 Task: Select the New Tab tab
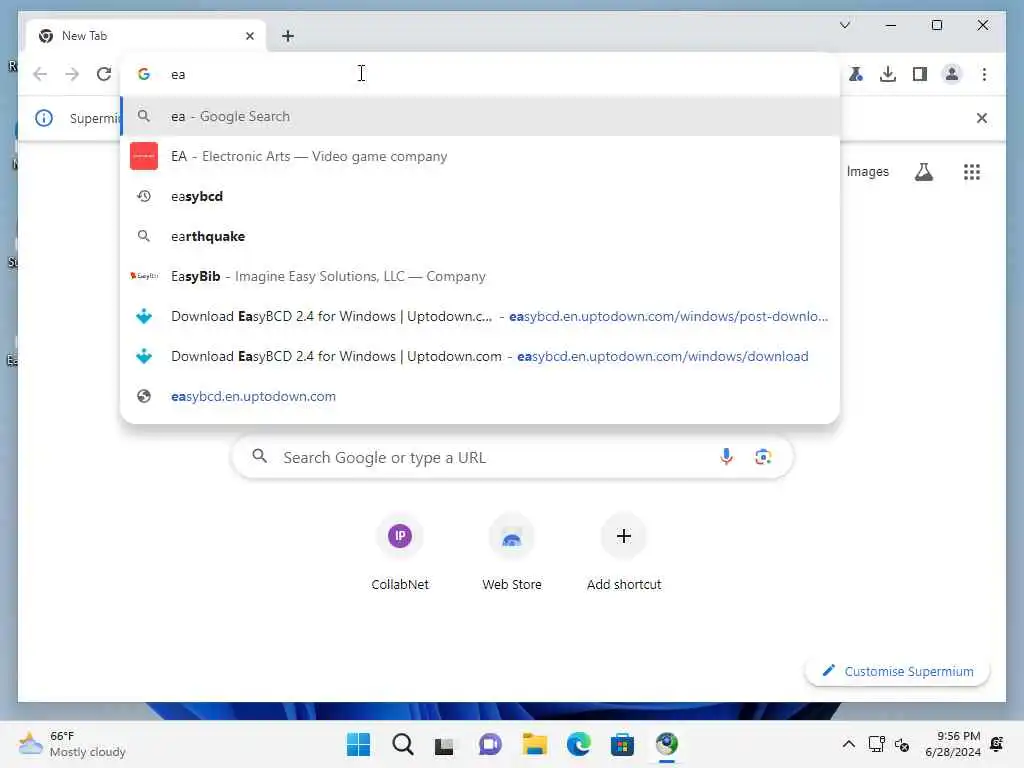[x=145, y=36]
